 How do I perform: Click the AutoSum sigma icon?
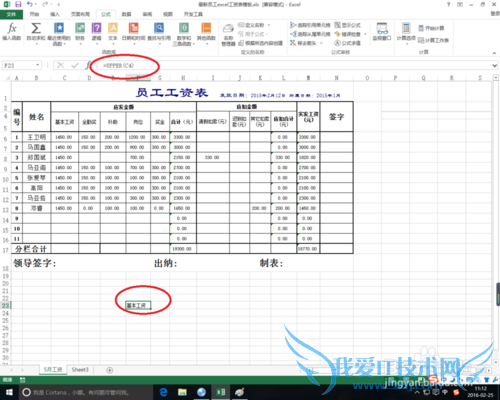pyautogui.click(x=36, y=29)
